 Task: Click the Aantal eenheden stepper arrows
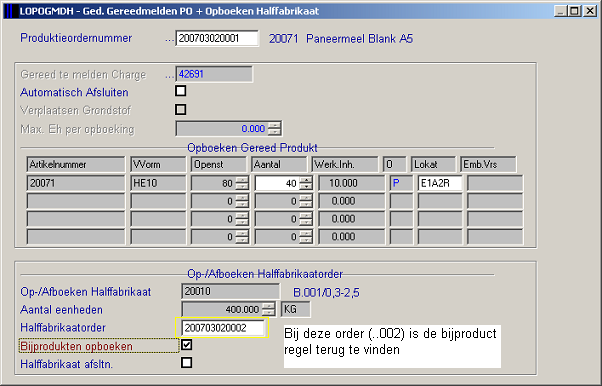269,309
